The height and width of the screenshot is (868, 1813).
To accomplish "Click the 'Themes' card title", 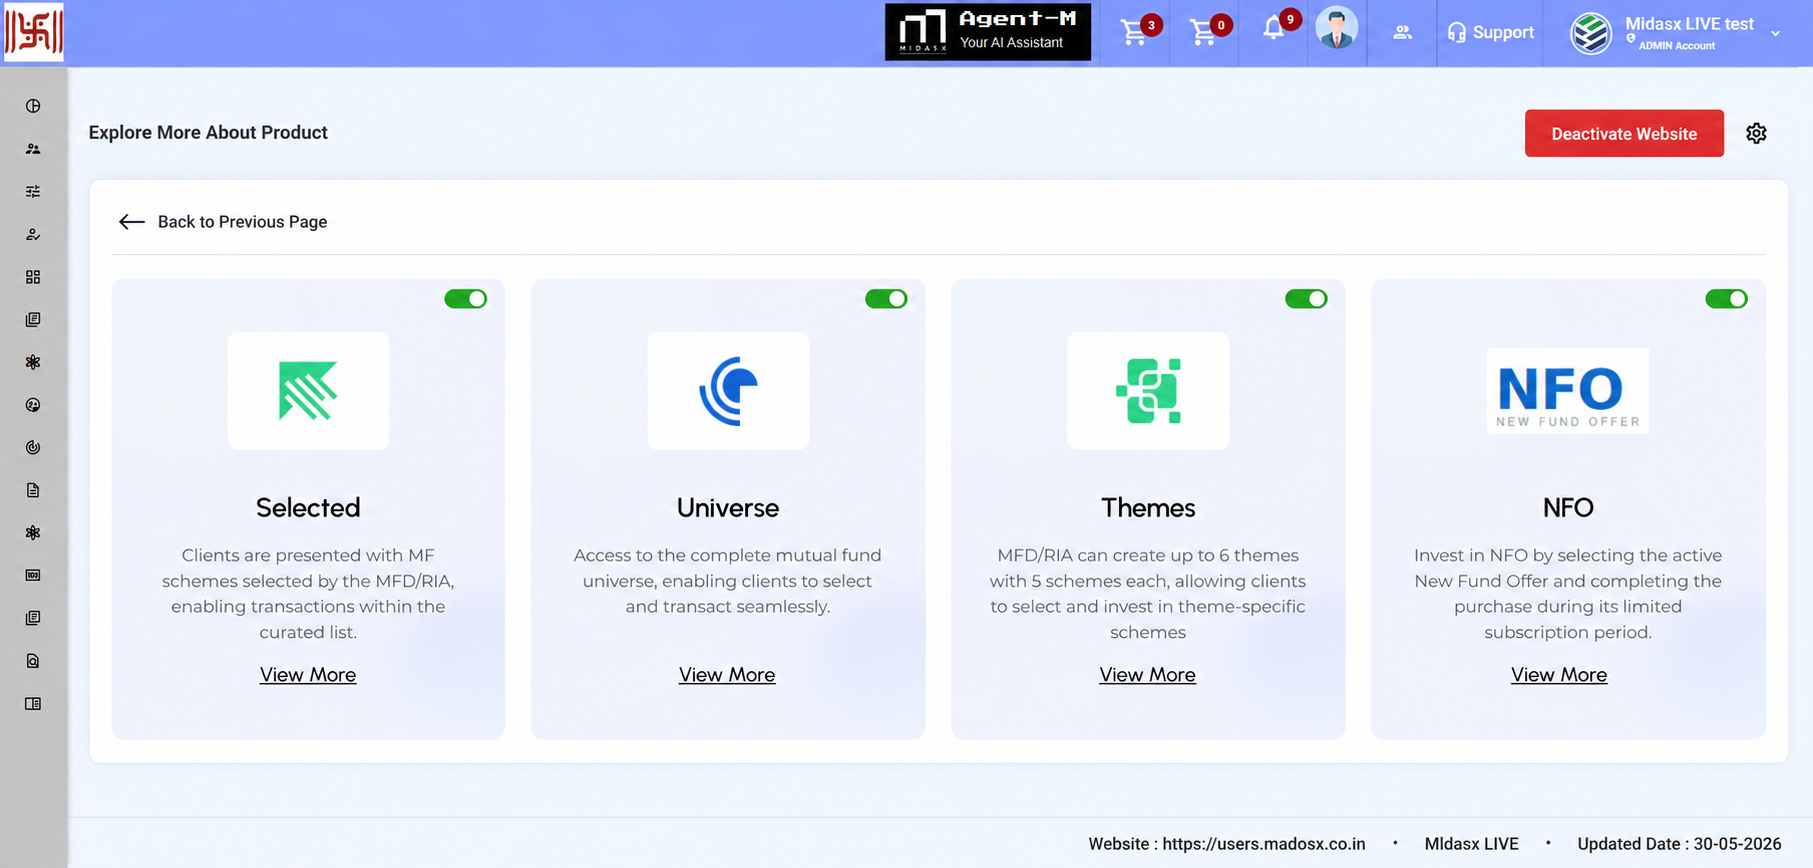I will coord(1148,508).
